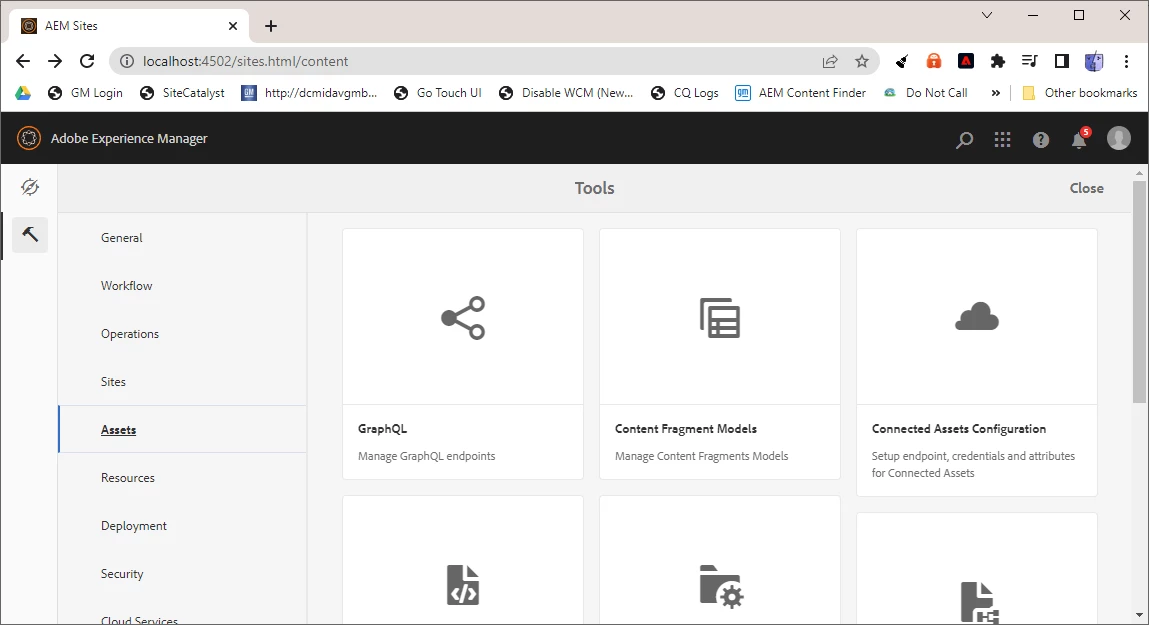Share this page from address bar
Screen dimensions: 1149x625
(x=830, y=62)
